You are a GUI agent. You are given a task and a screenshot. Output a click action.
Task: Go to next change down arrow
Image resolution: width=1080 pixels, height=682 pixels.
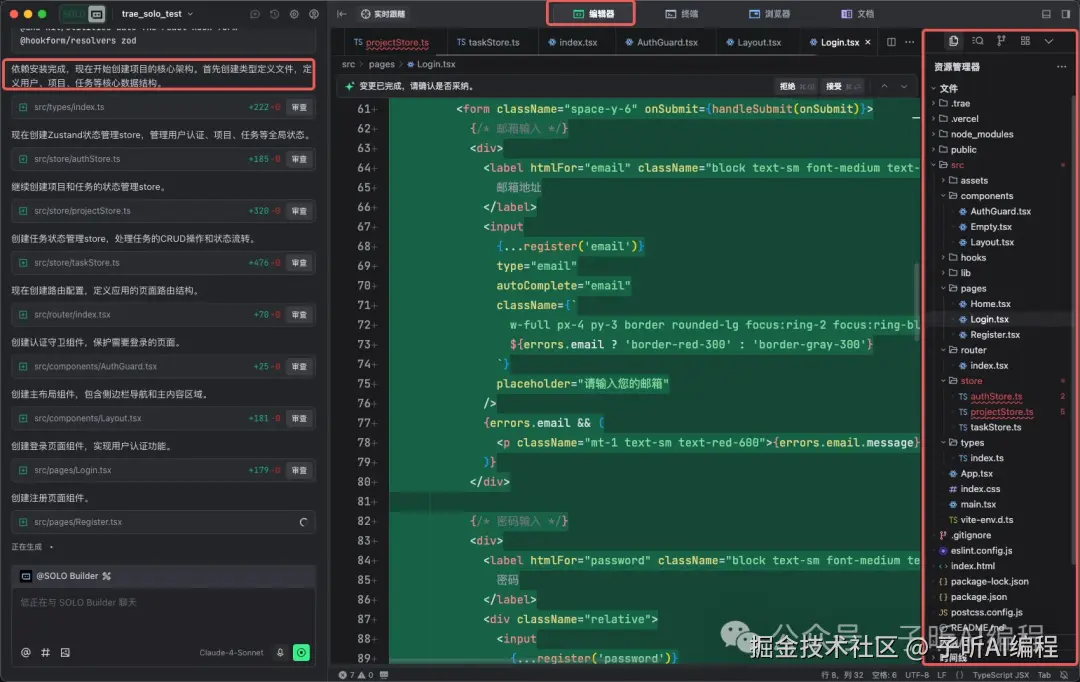pyautogui.click(x=904, y=86)
